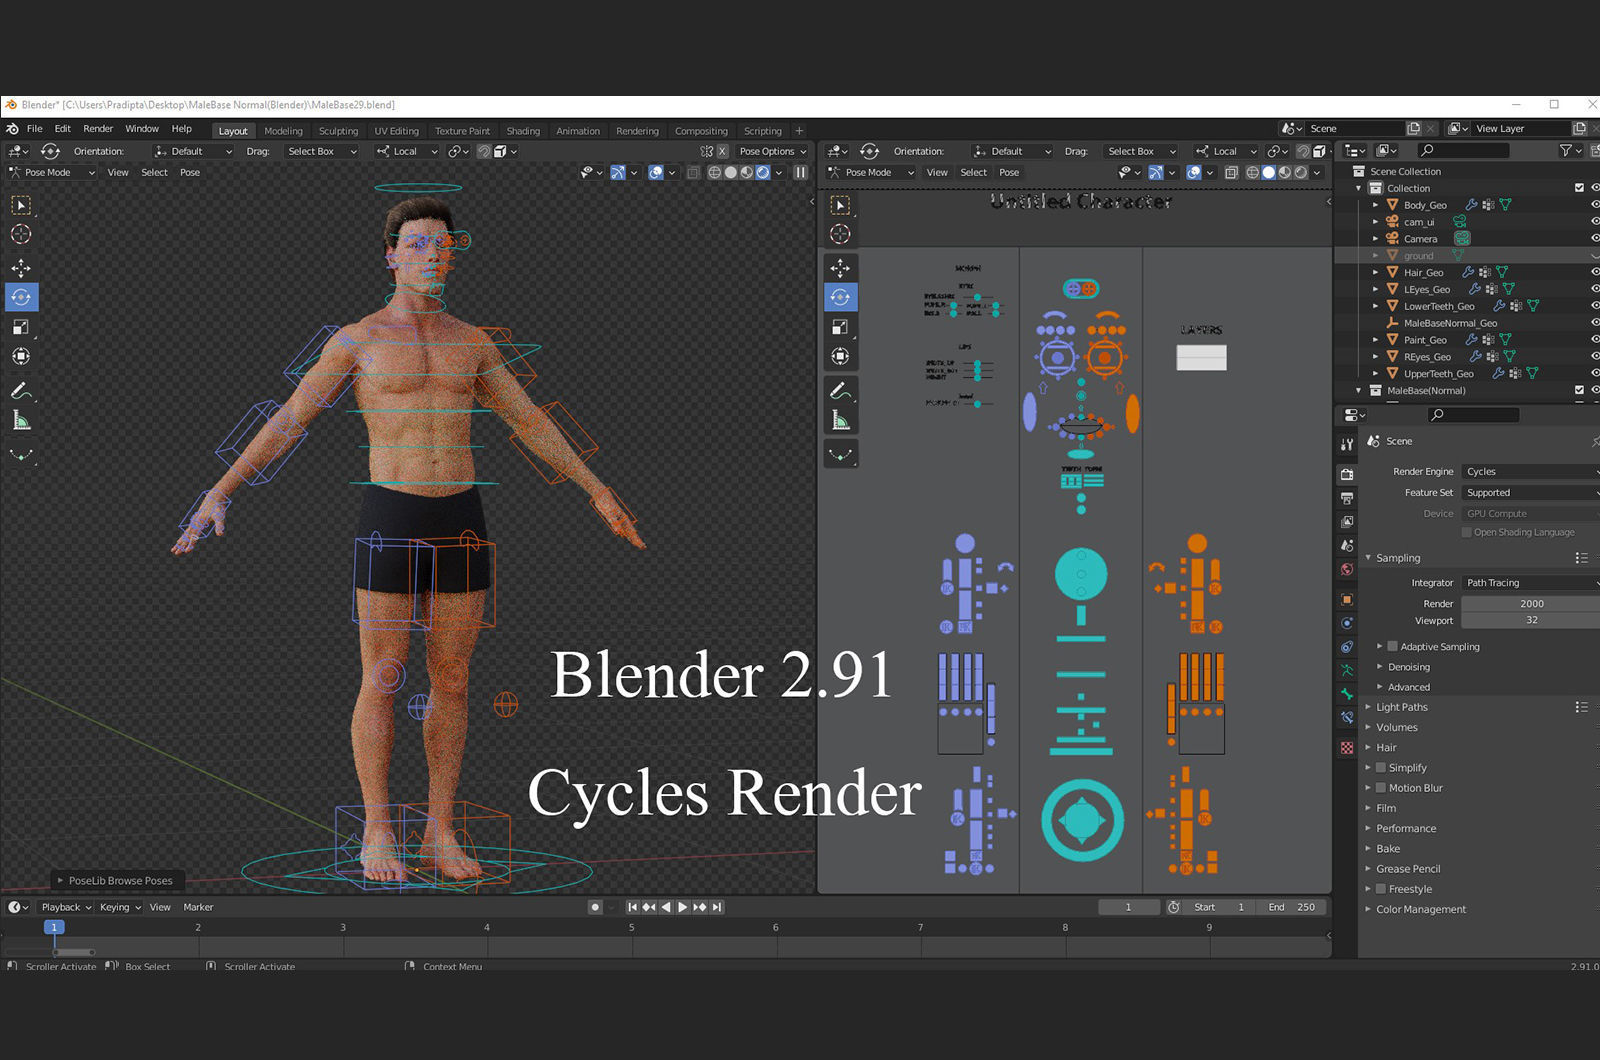Screen dimensions: 1600x1060
Task: Open the Keying popover in timeline
Action: pyautogui.click(x=120, y=907)
